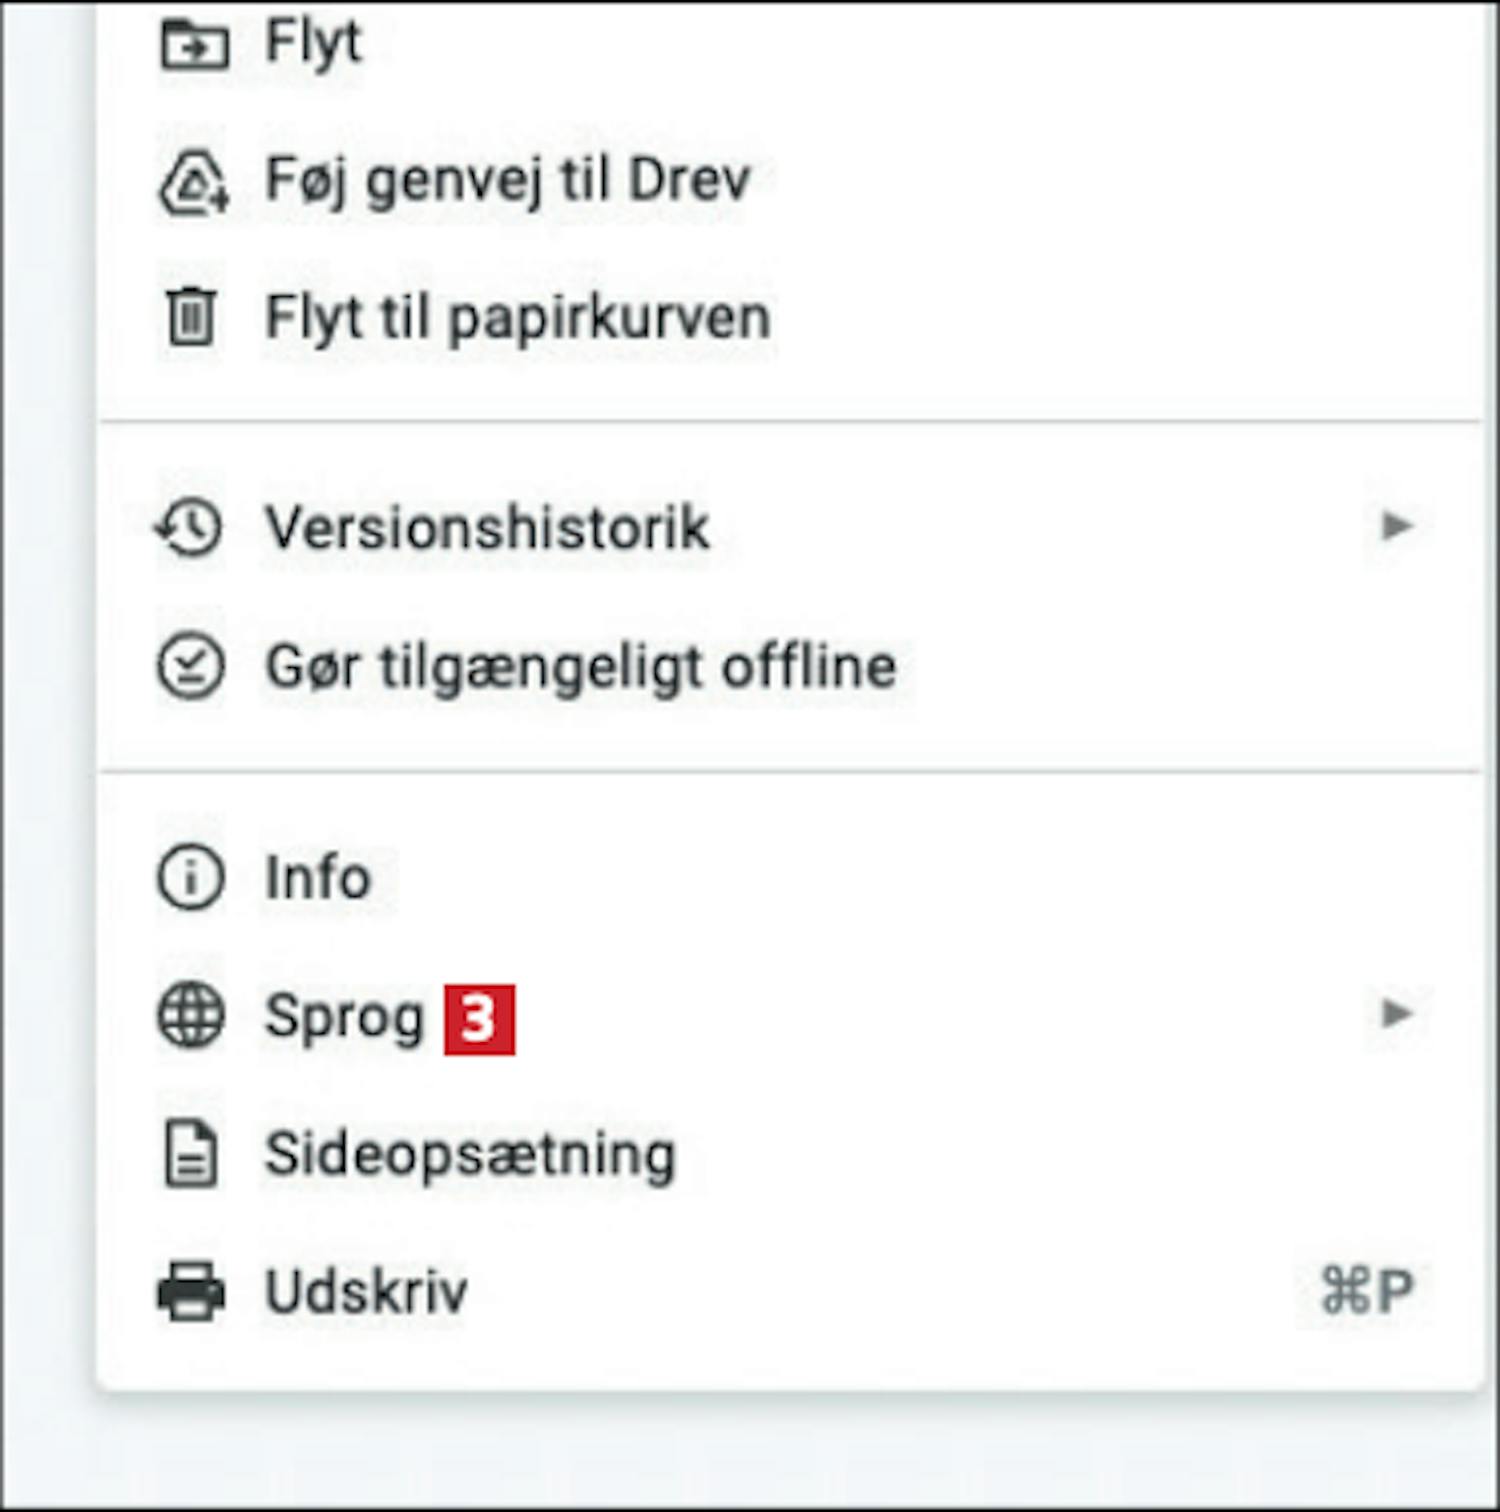Click the clock history icon
Viewport: 1500px width, 1512px height.
[189, 527]
